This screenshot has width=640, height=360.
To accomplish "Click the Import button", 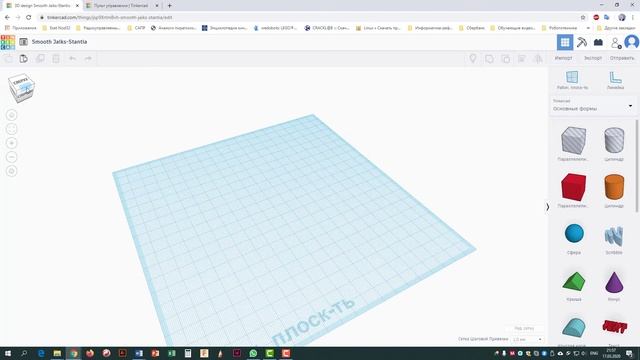I will click(x=563, y=58).
